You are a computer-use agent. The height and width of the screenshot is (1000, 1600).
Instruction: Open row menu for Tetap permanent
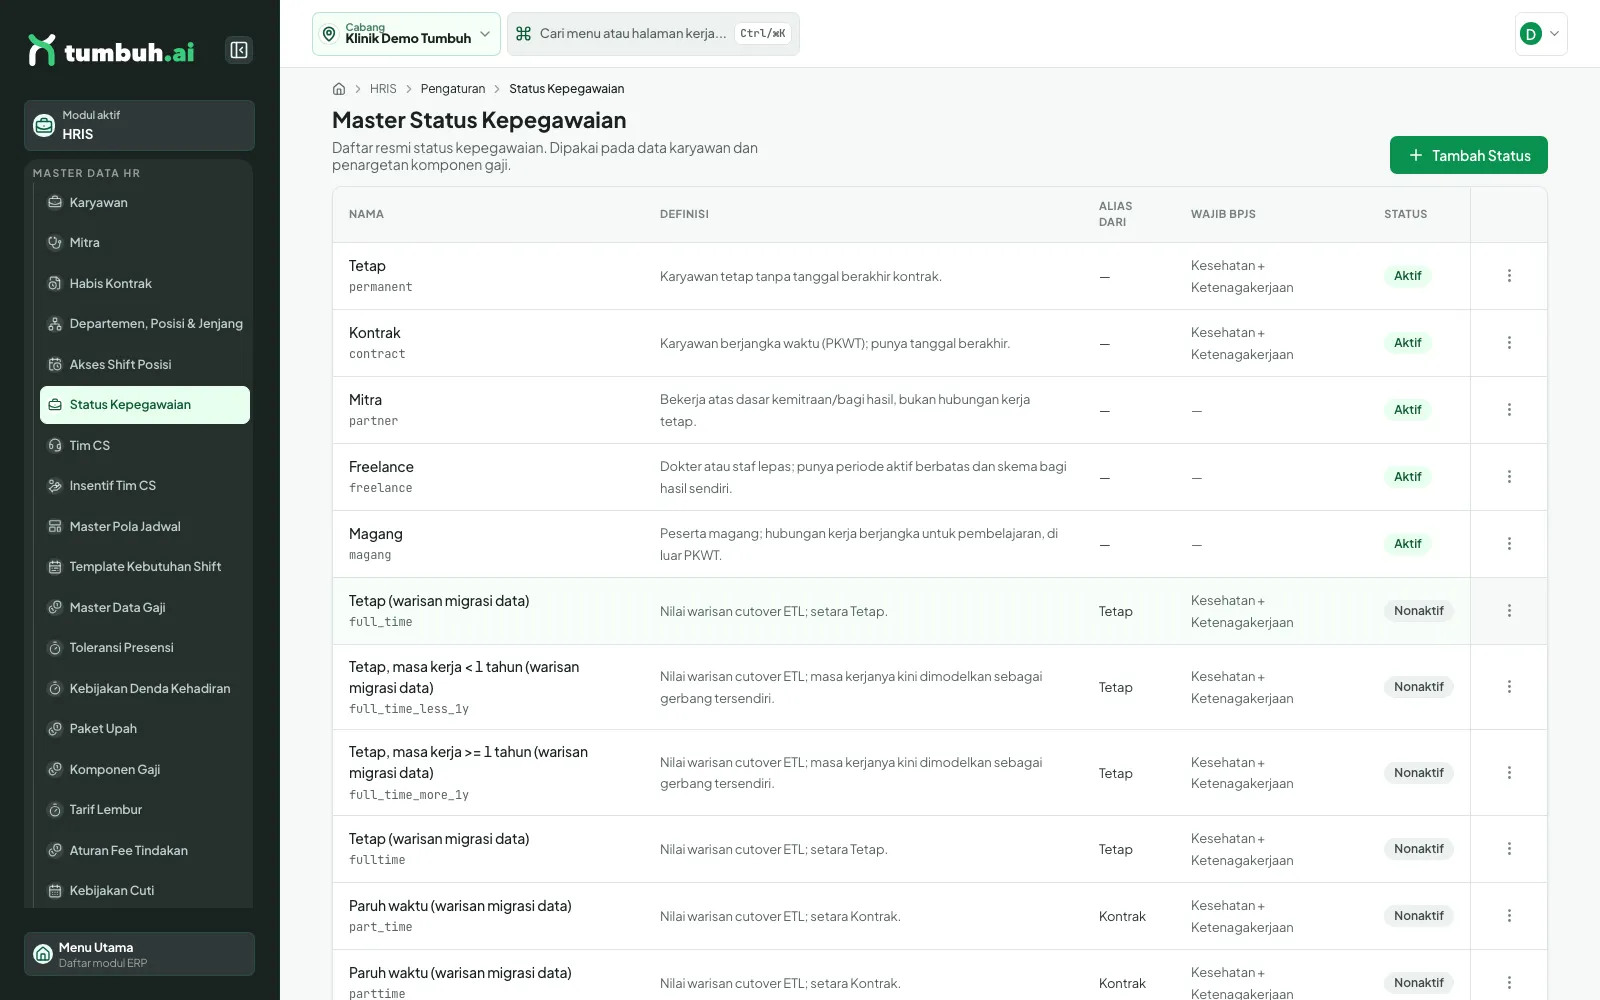1509,276
